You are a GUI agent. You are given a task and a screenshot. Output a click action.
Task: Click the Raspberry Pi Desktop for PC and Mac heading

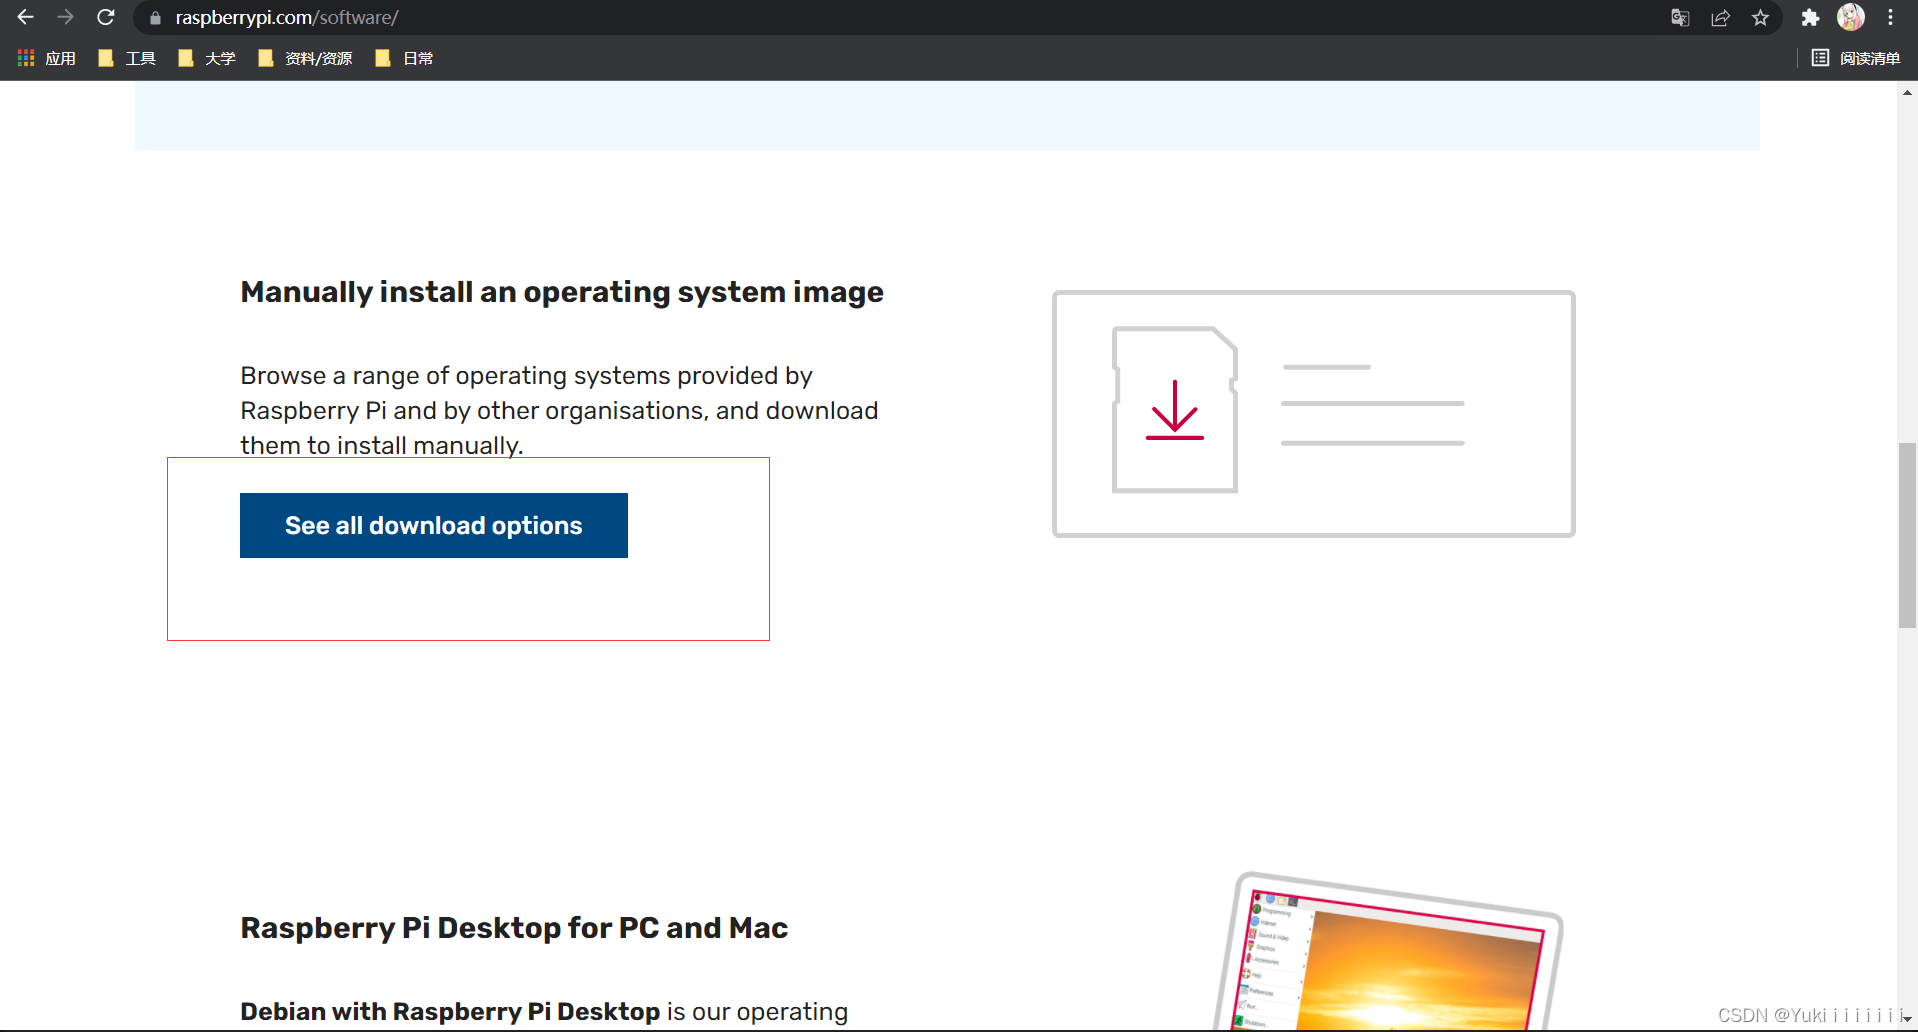pos(514,928)
